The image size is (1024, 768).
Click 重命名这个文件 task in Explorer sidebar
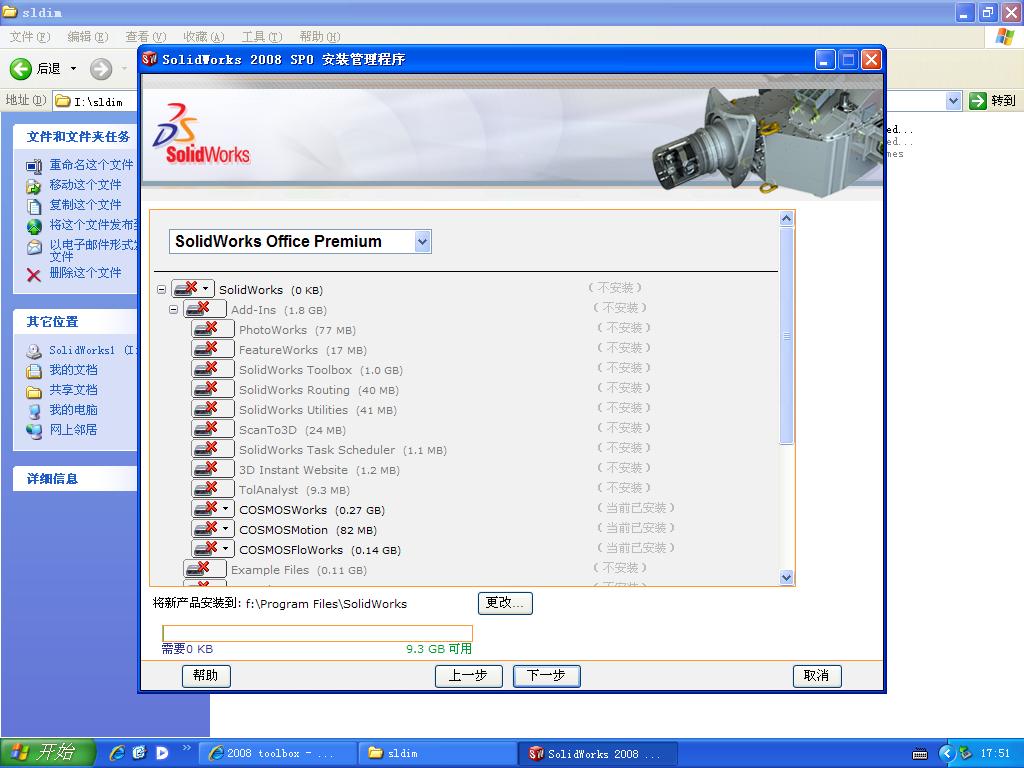pos(91,165)
